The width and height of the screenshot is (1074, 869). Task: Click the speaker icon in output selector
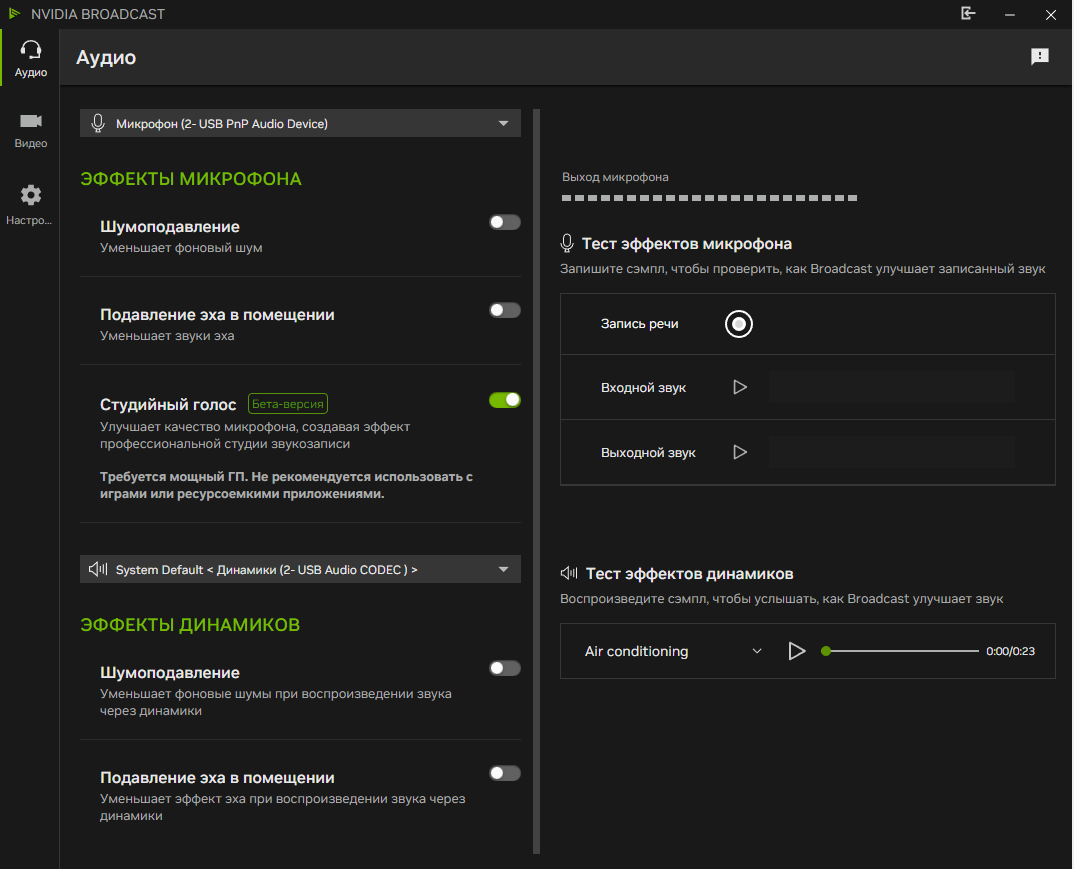click(x=98, y=569)
